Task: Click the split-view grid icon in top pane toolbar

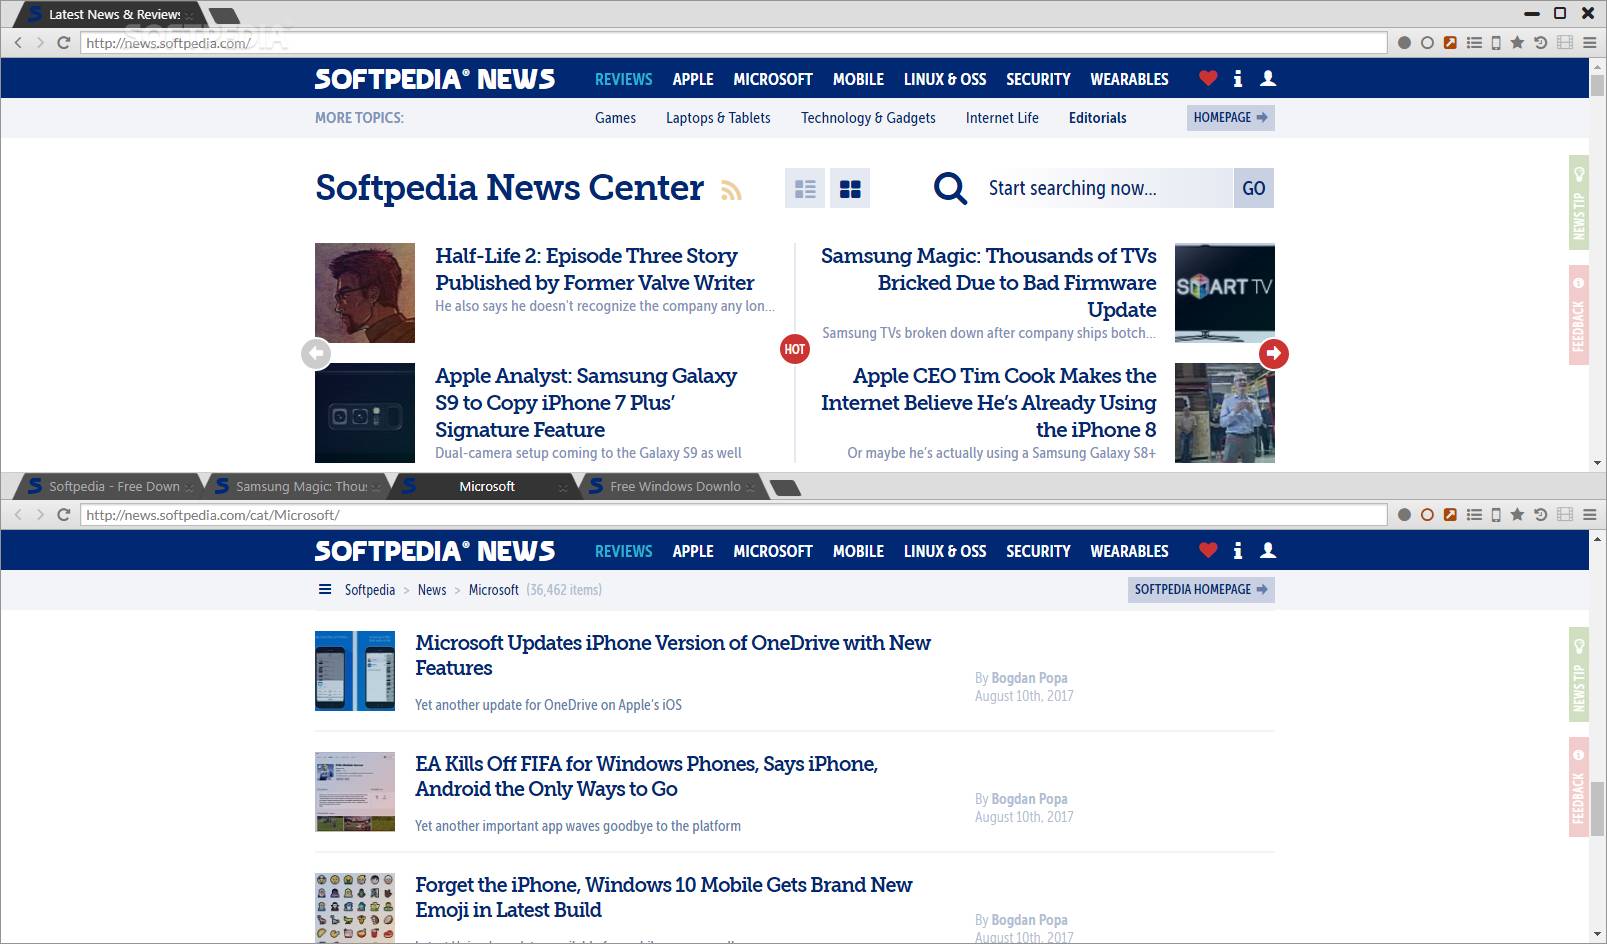Action: click(x=1565, y=43)
